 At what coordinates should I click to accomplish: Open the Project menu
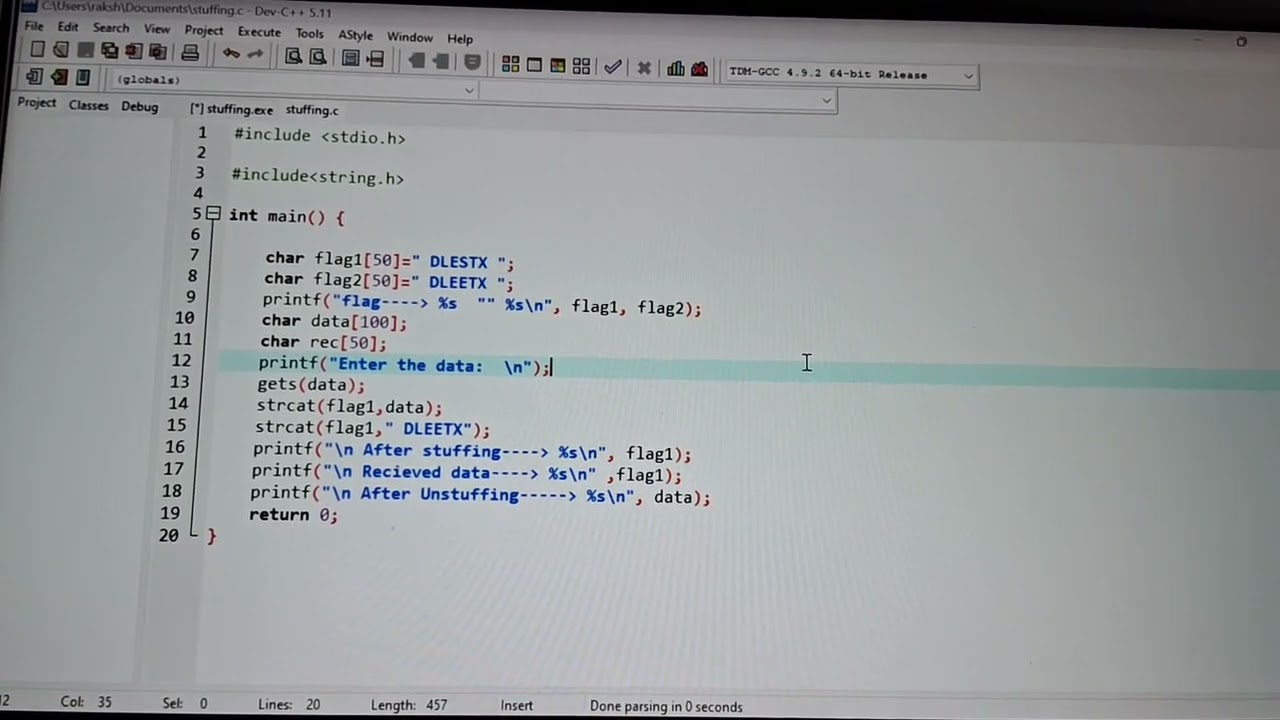[204, 30]
